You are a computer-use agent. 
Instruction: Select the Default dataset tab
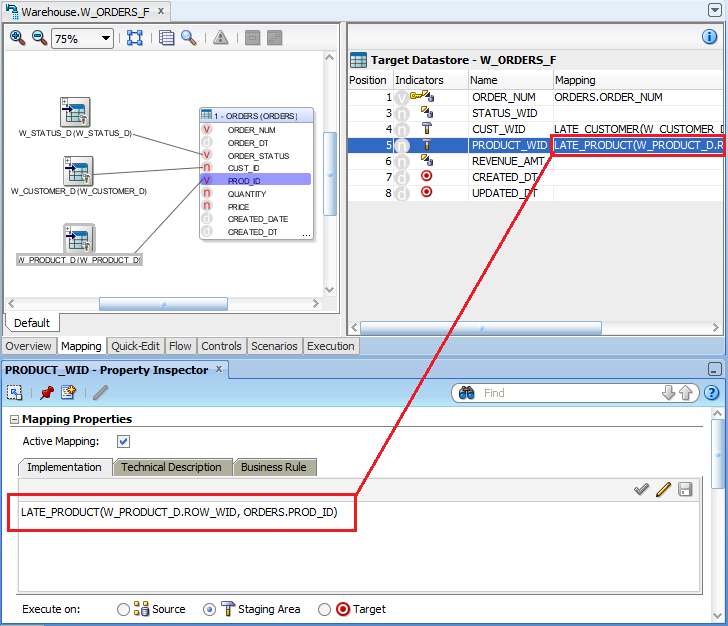click(32, 323)
